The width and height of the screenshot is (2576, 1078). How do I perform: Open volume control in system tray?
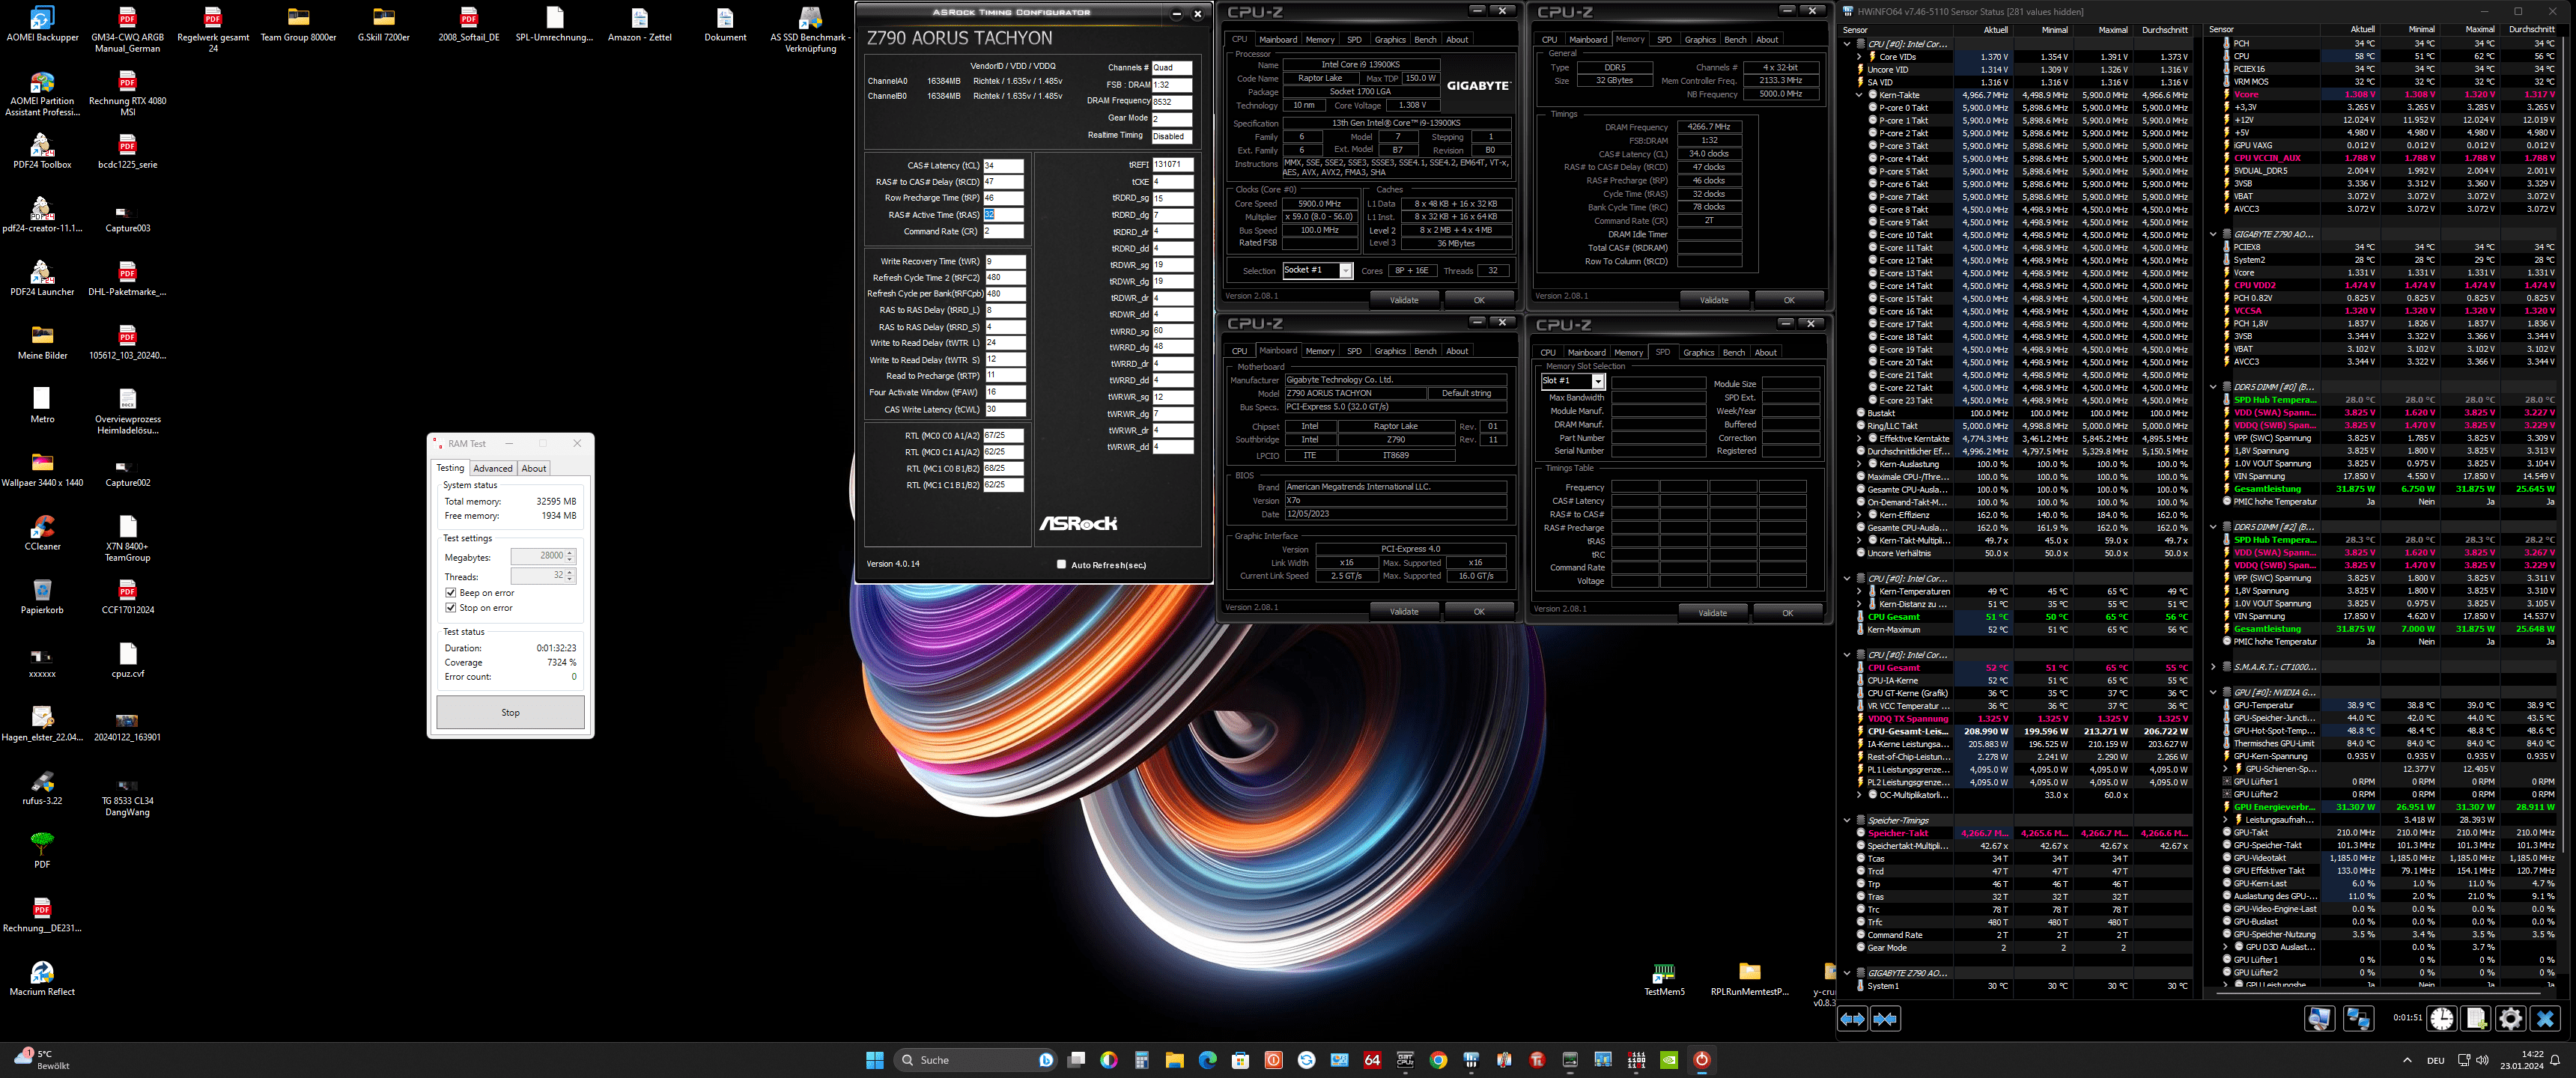click(x=2482, y=1060)
